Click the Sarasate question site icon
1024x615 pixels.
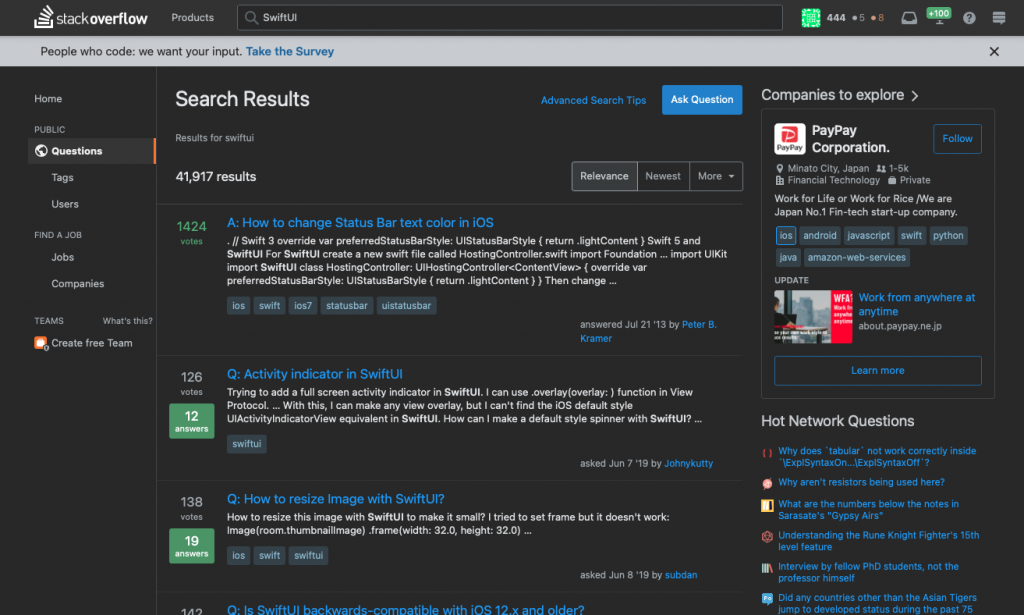[767, 505]
